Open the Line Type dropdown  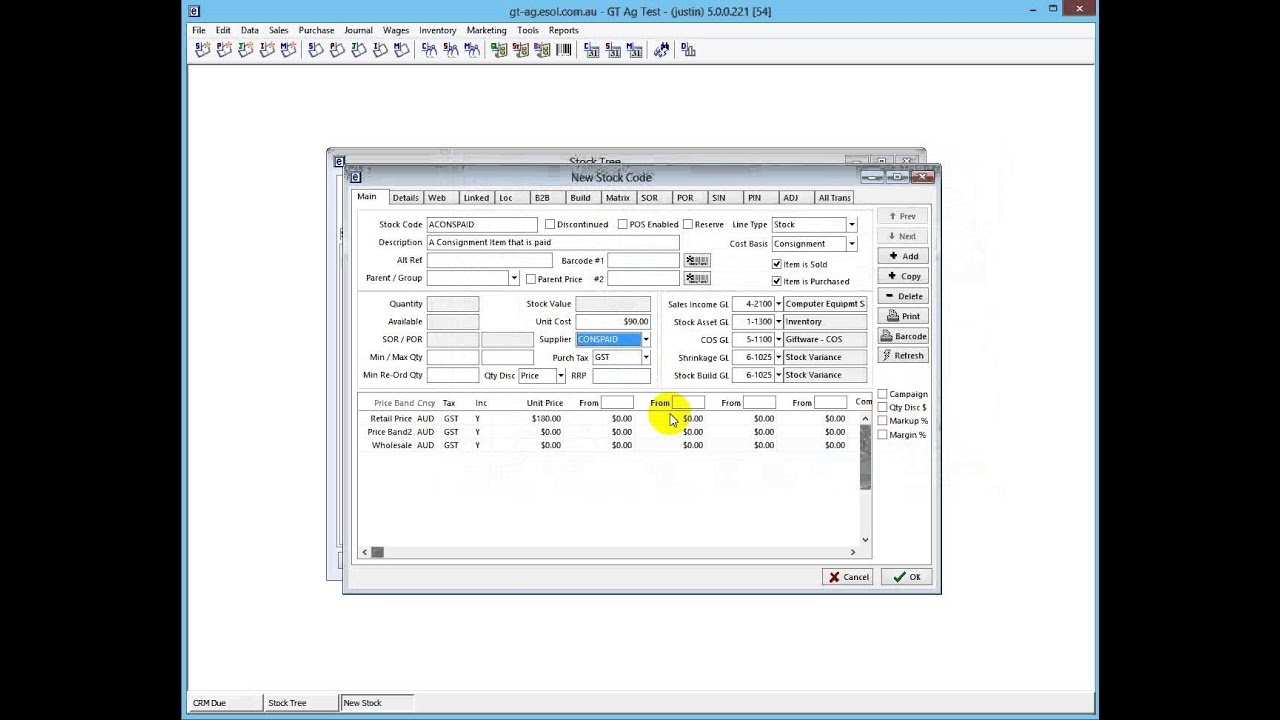[851, 225]
